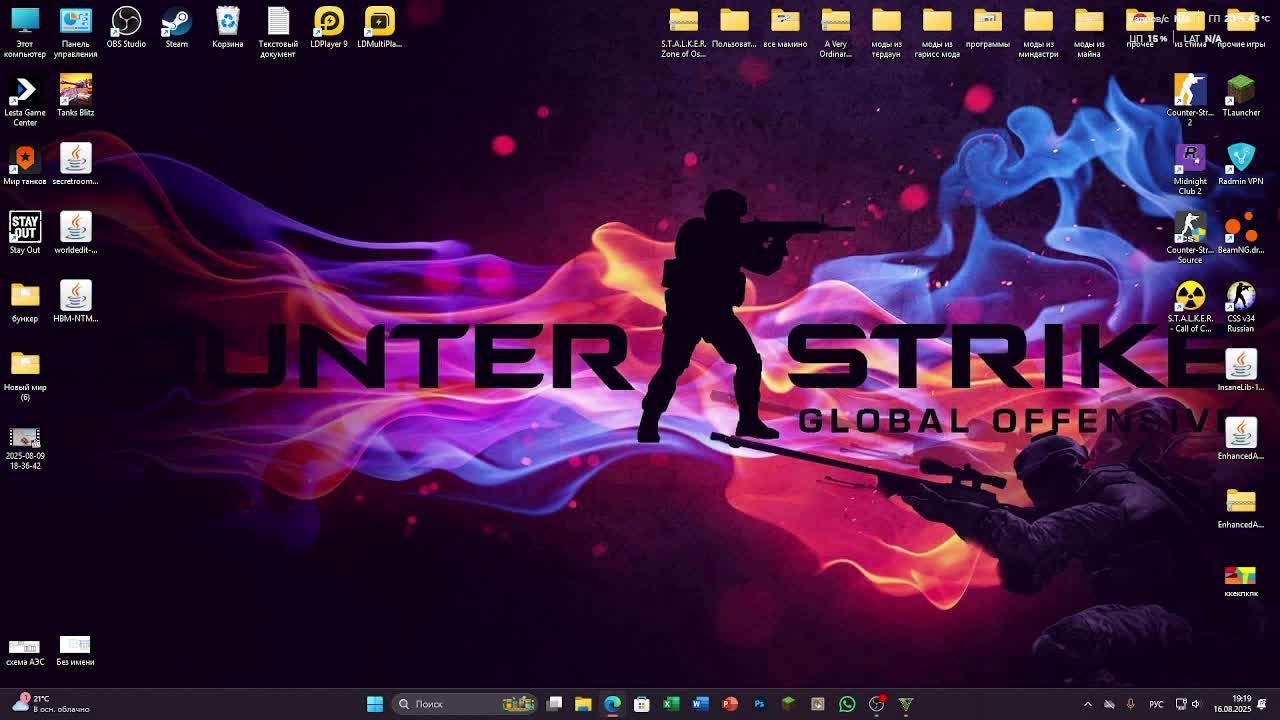Select the схема АЭС file icon
The image size is (1280, 720).
point(25,651)
